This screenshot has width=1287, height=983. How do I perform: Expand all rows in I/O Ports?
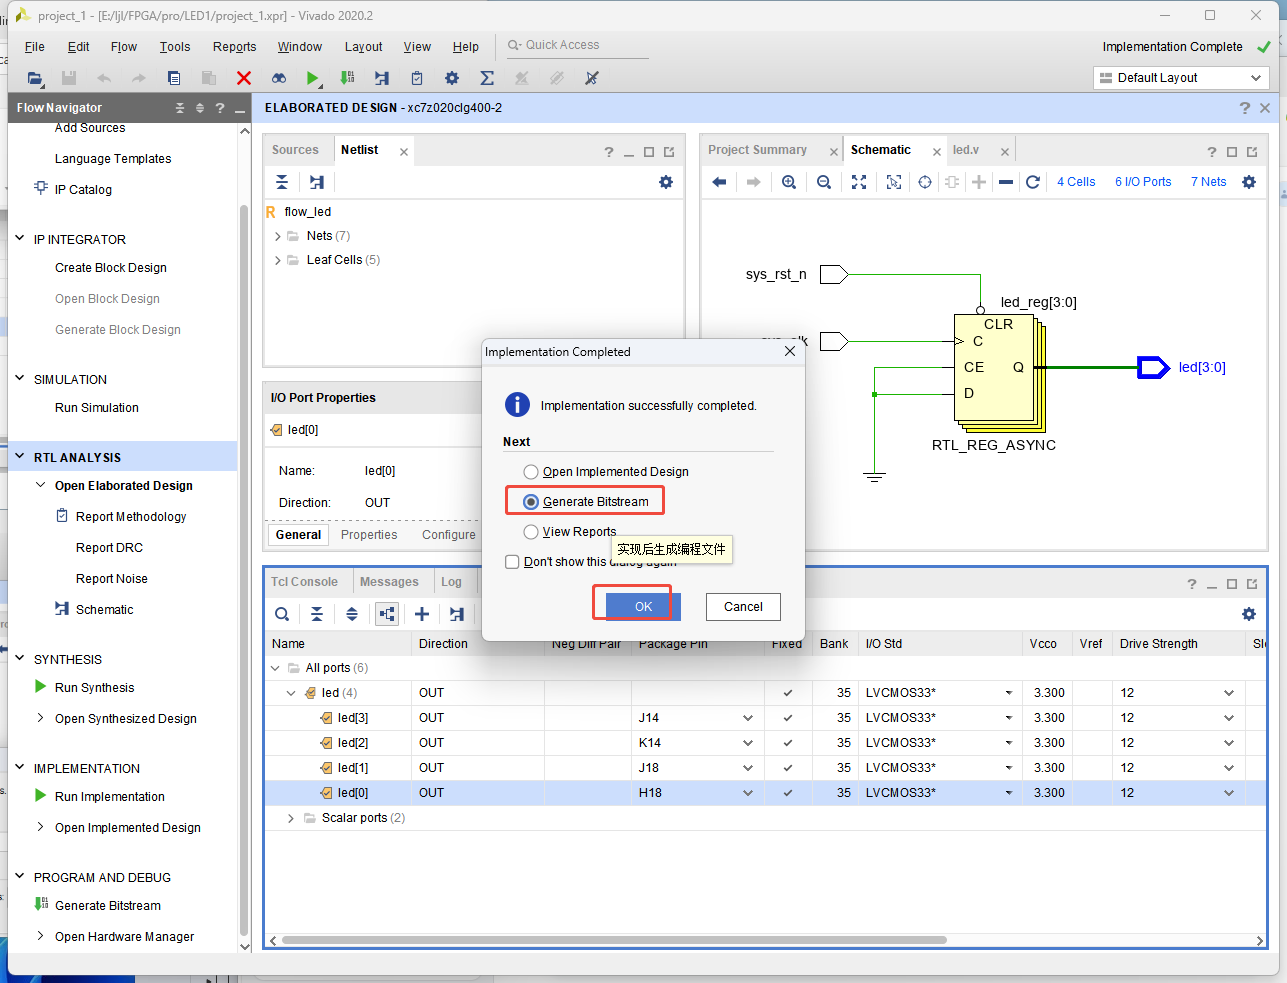pos(352,614)
